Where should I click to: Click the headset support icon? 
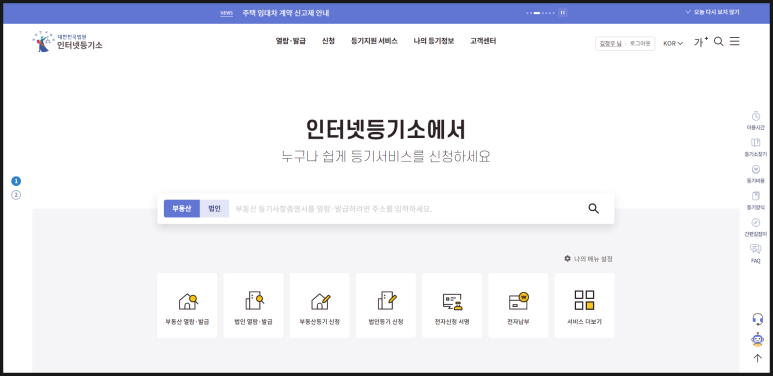[x=757, y=319]
